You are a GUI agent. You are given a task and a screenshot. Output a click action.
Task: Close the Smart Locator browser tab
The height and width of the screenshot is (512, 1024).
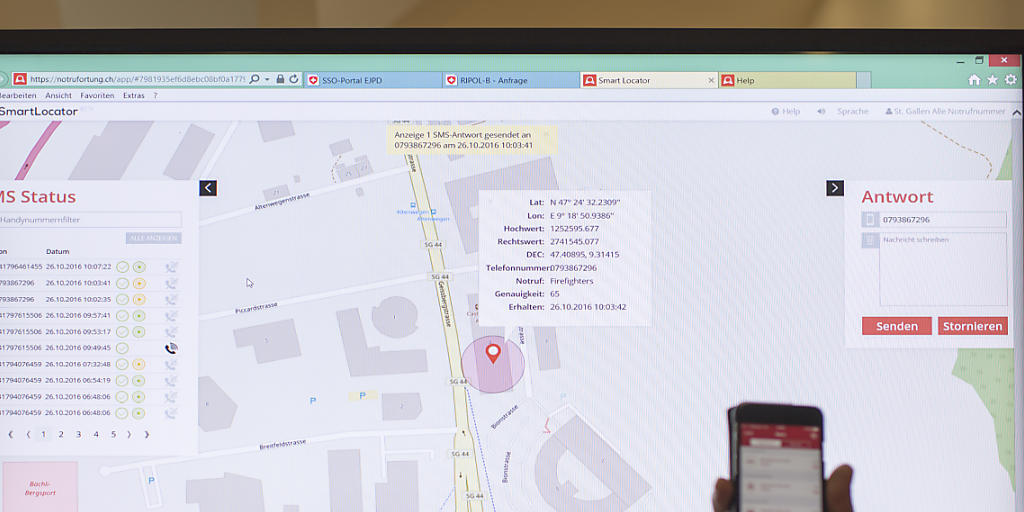click(711, 80)
